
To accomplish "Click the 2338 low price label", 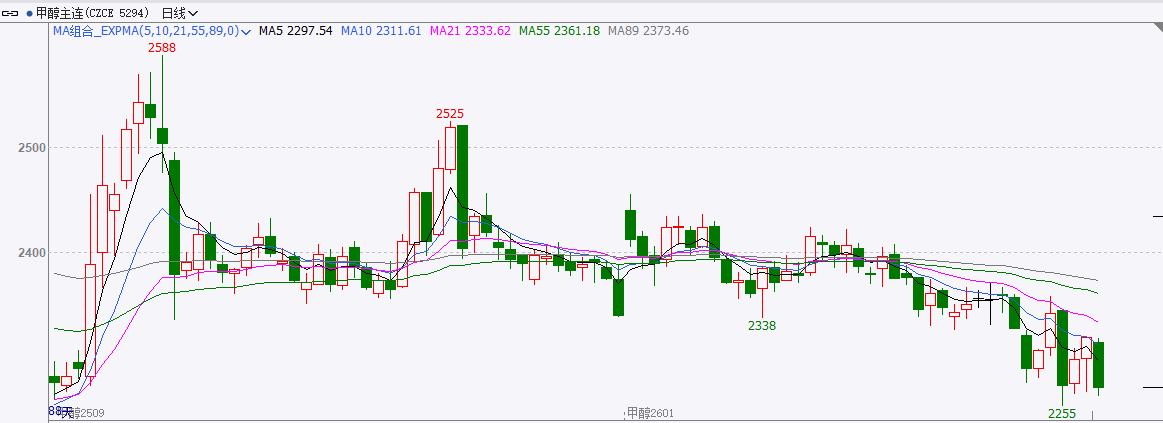I will (762, 326).
